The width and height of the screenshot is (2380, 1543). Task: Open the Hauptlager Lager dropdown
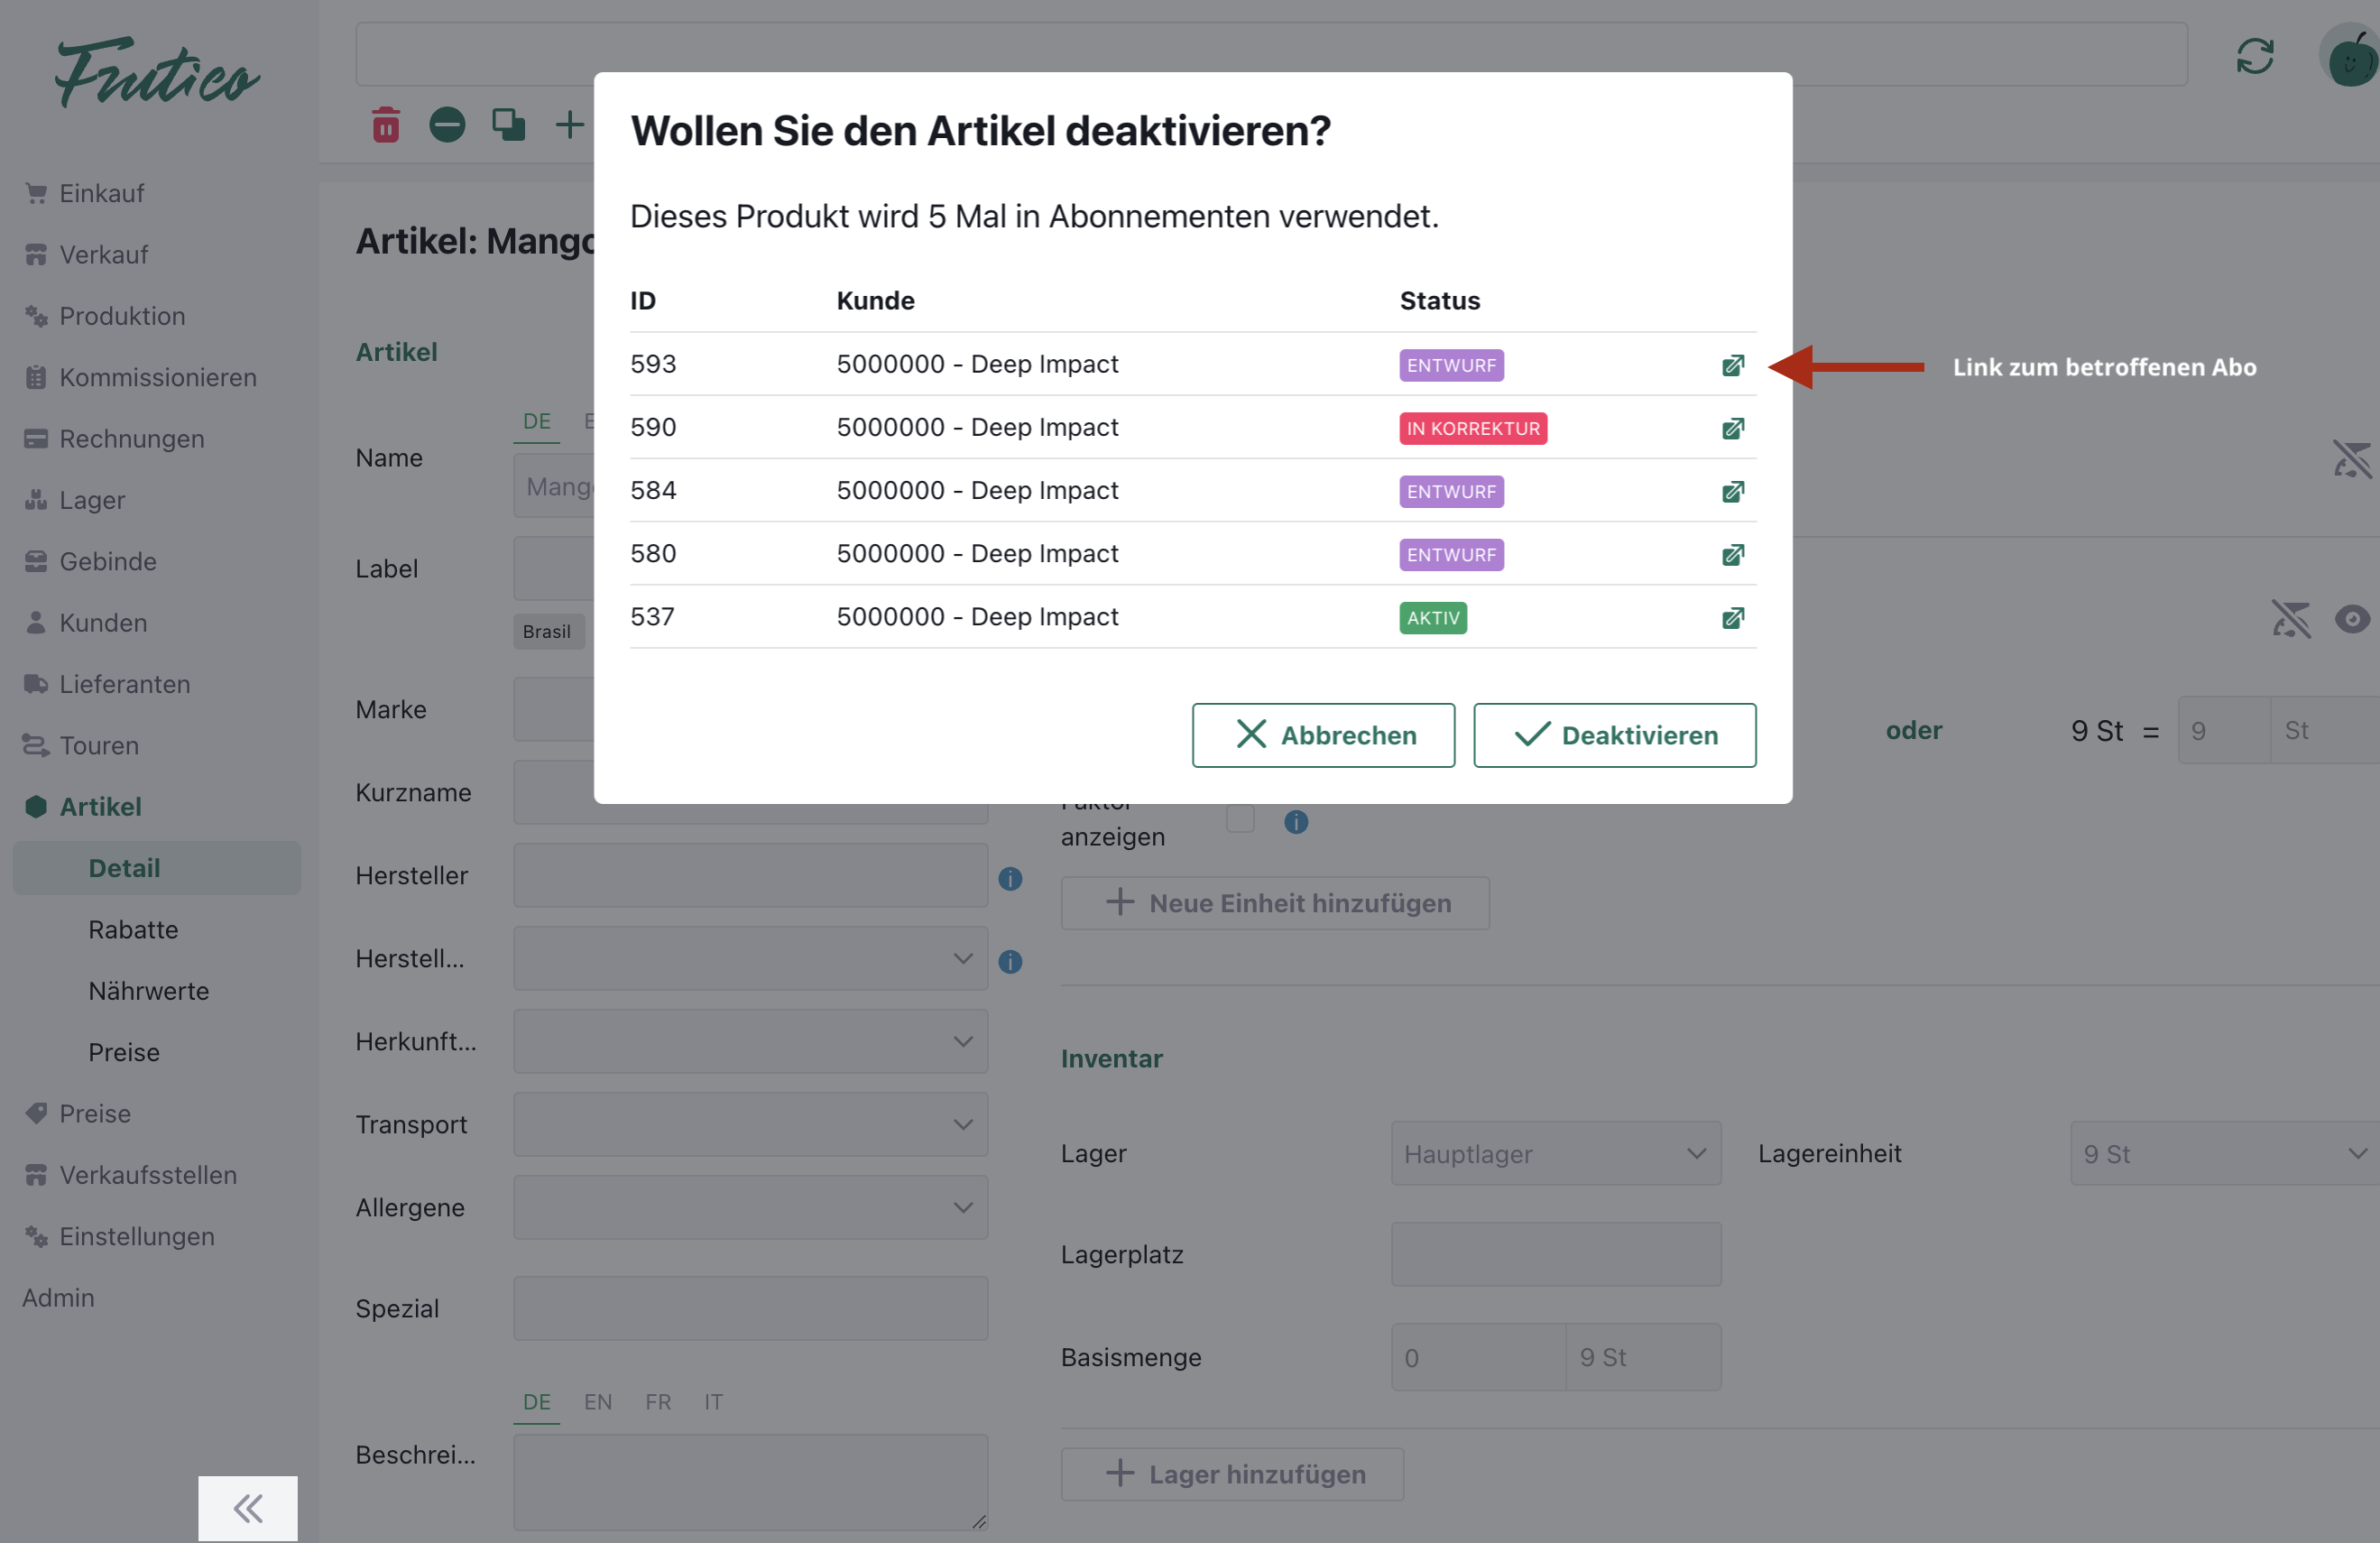[1555, 1153]
